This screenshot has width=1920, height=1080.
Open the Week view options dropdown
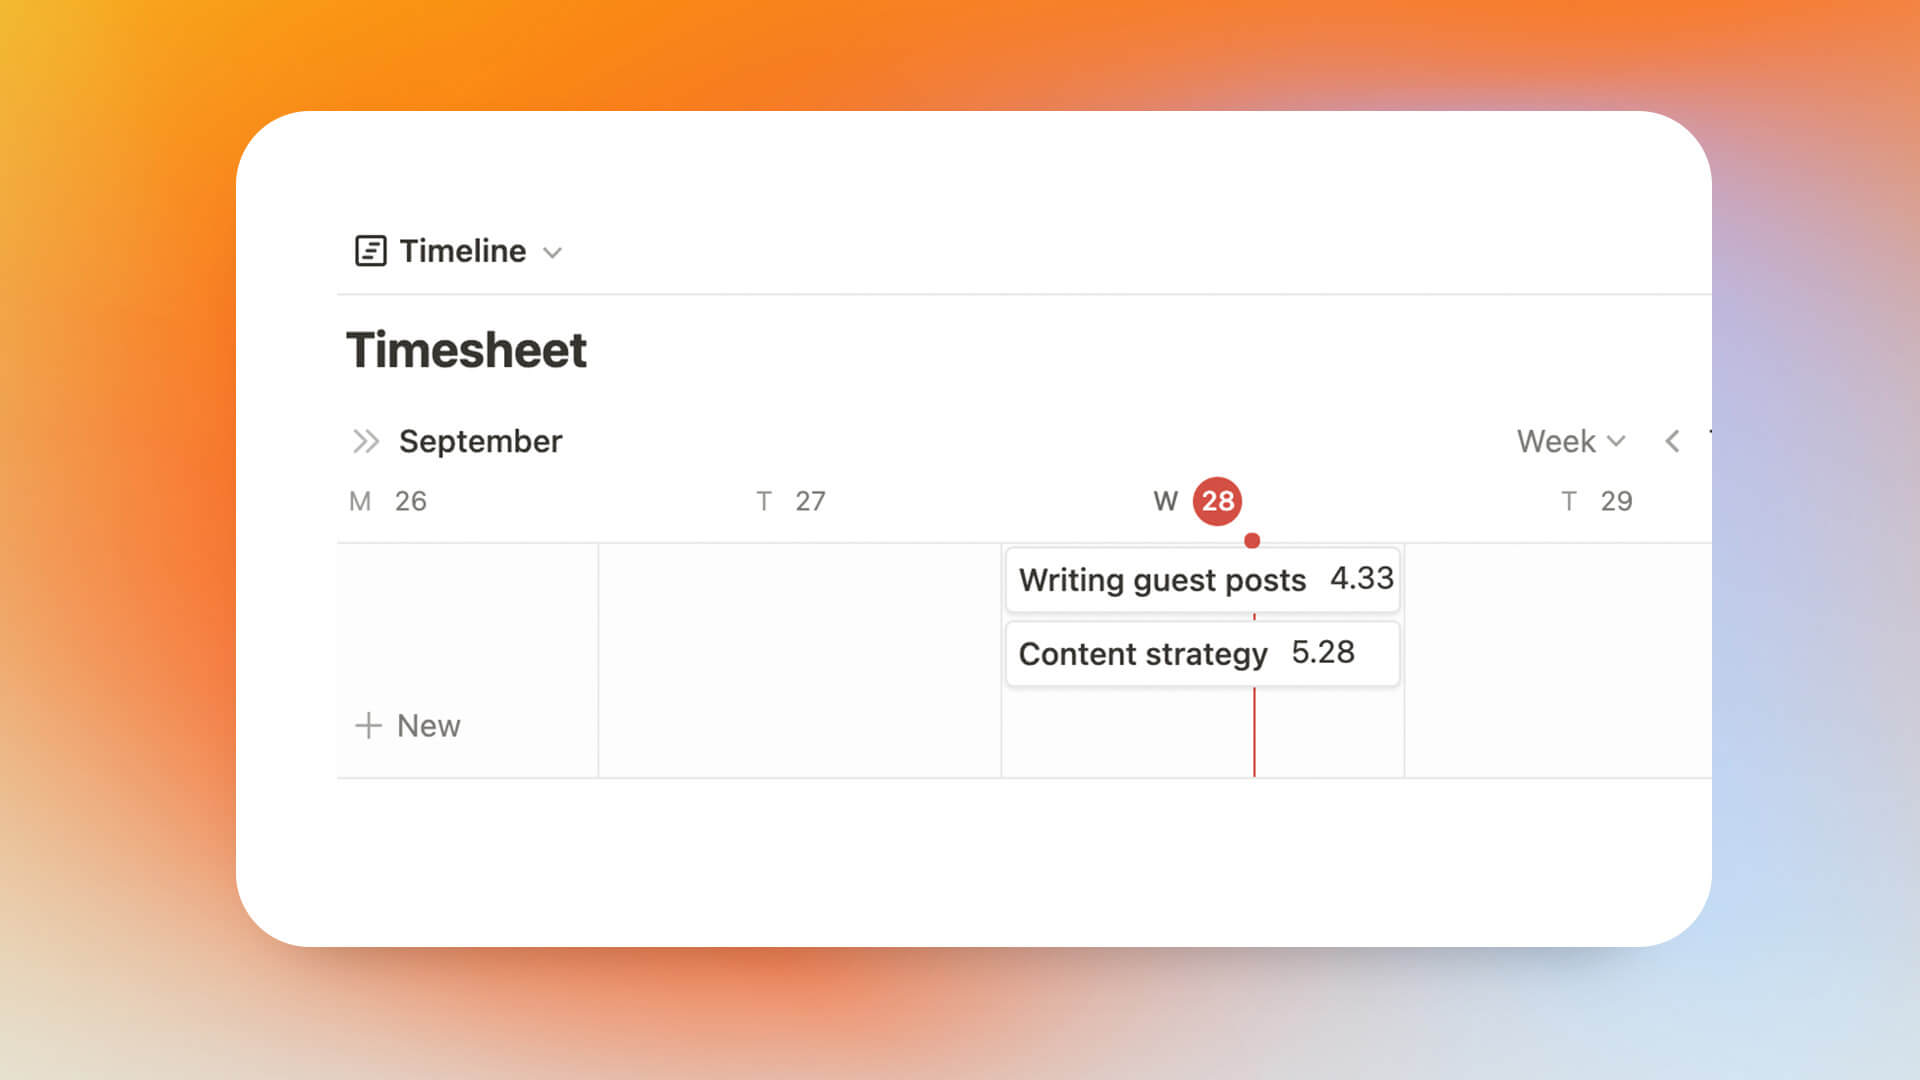tap(1571, 440)
